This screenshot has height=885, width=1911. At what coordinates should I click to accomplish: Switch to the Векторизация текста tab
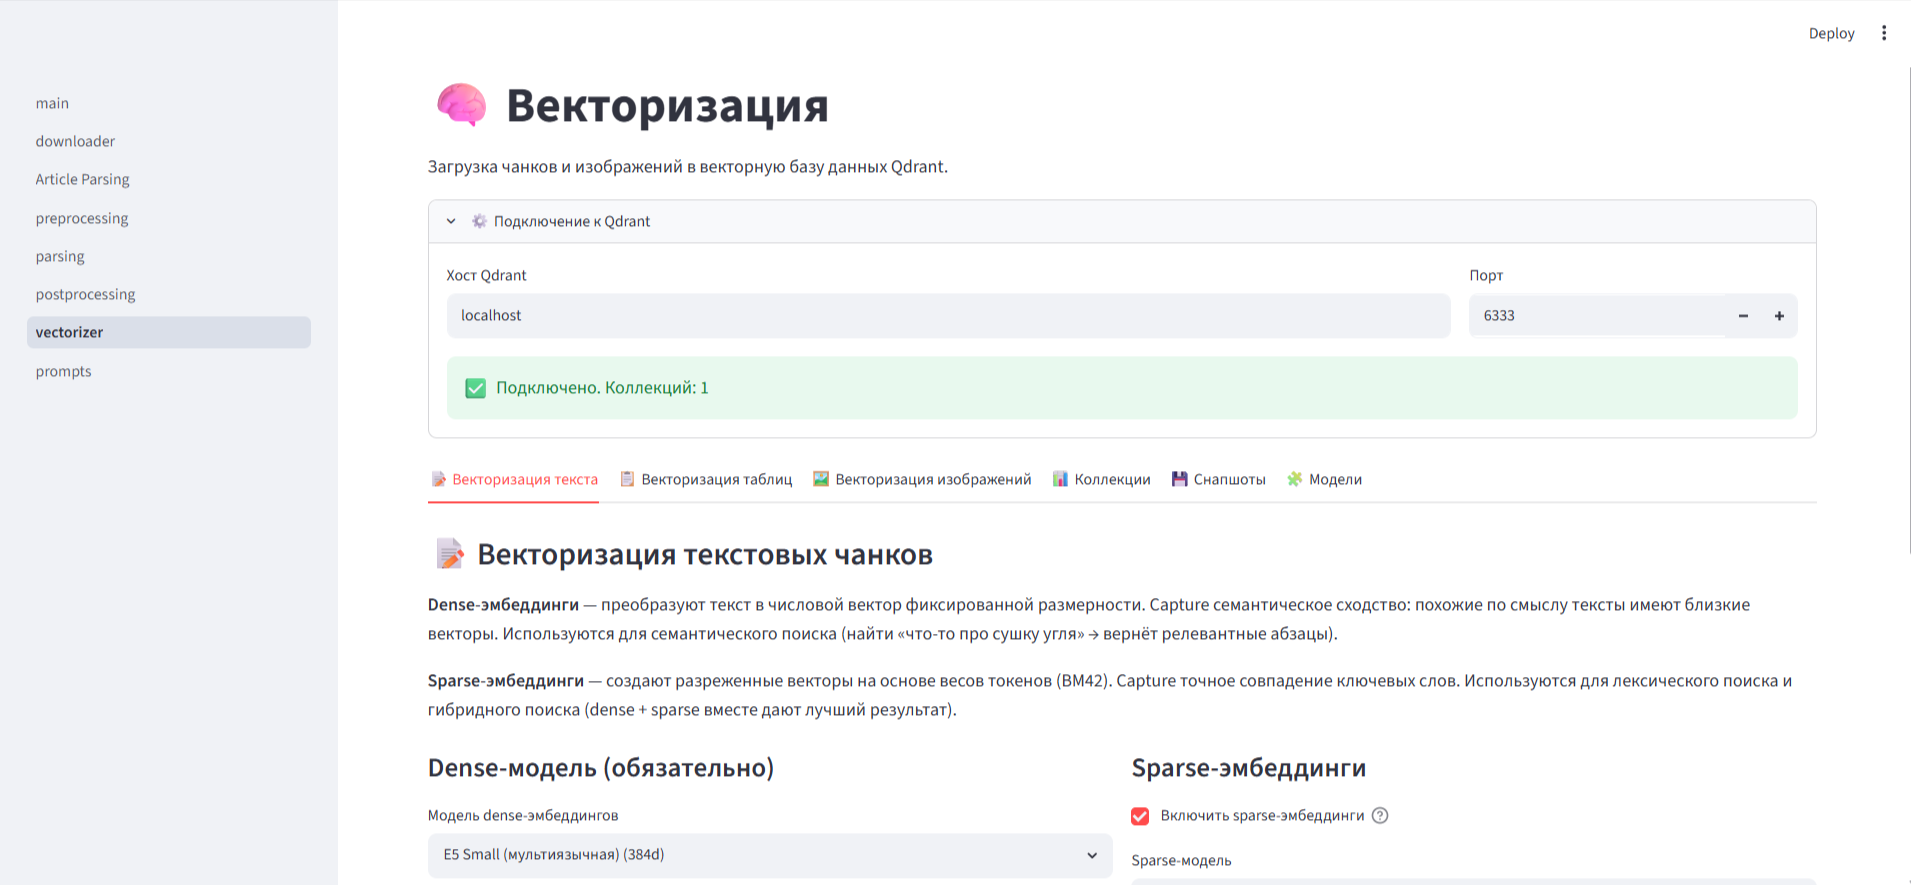[x=514, y=479]
